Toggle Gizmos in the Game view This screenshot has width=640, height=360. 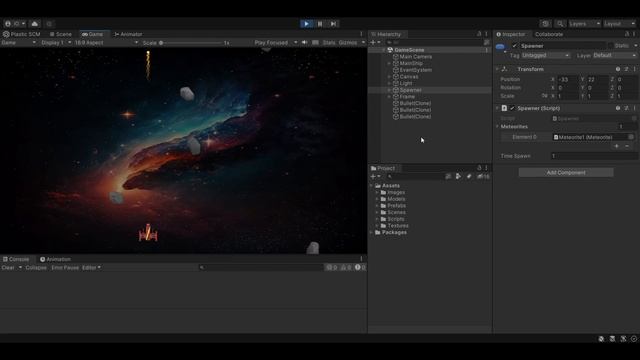(348, 42)
